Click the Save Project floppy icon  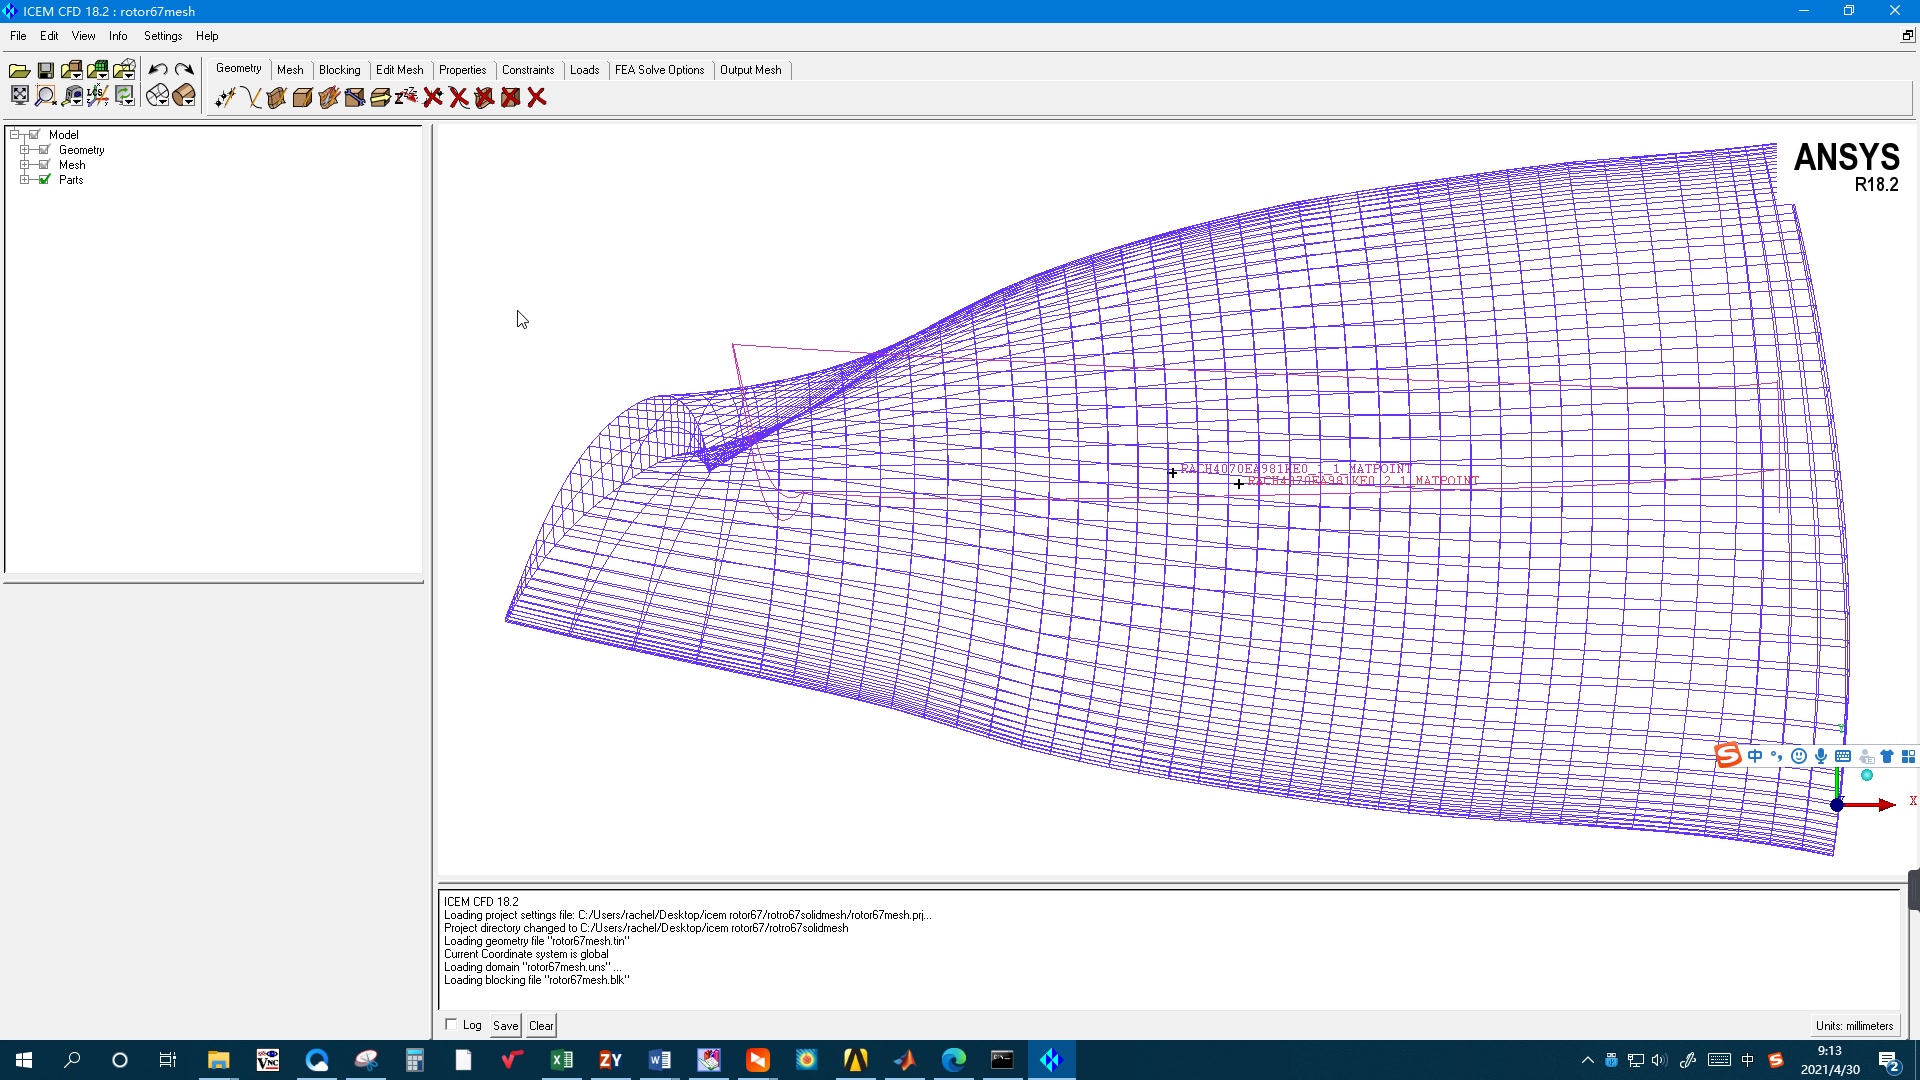click(x=45, y=70)
